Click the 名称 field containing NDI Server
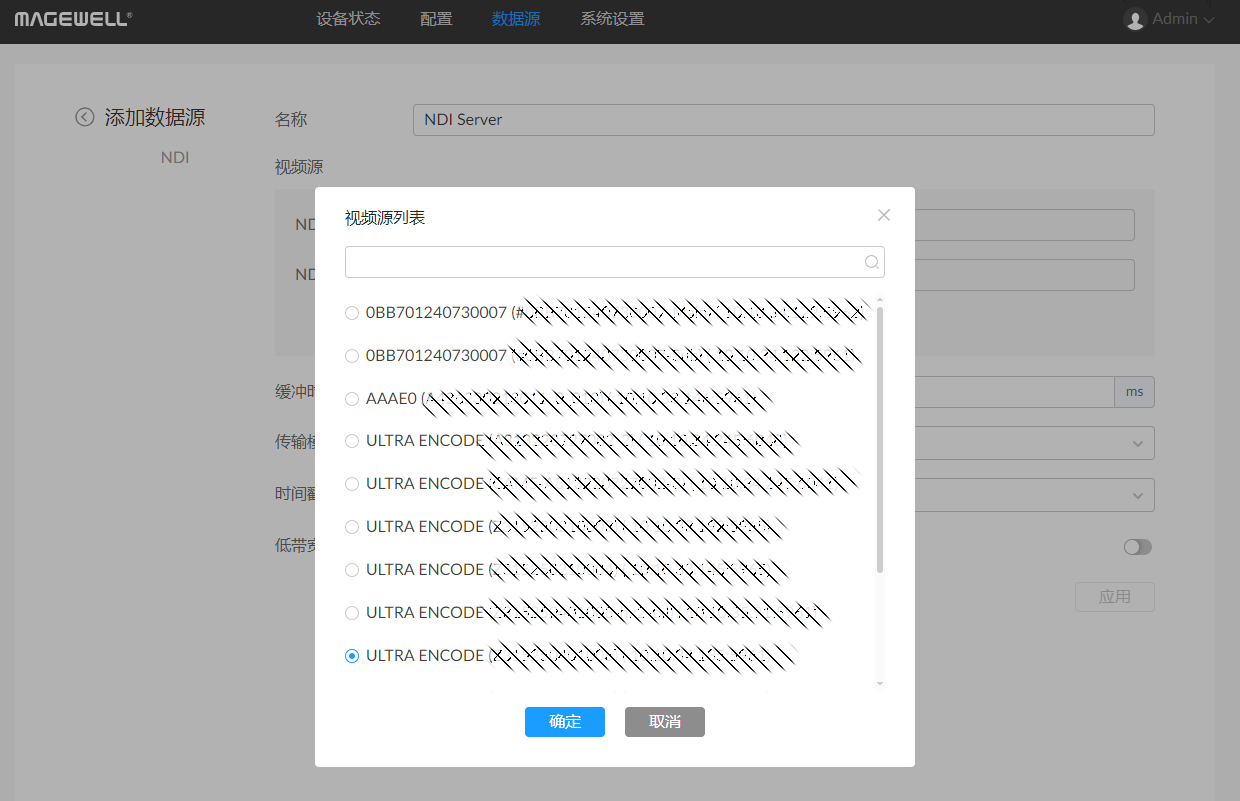This screenshot has height=801, width=1240. tap(783, 120)
